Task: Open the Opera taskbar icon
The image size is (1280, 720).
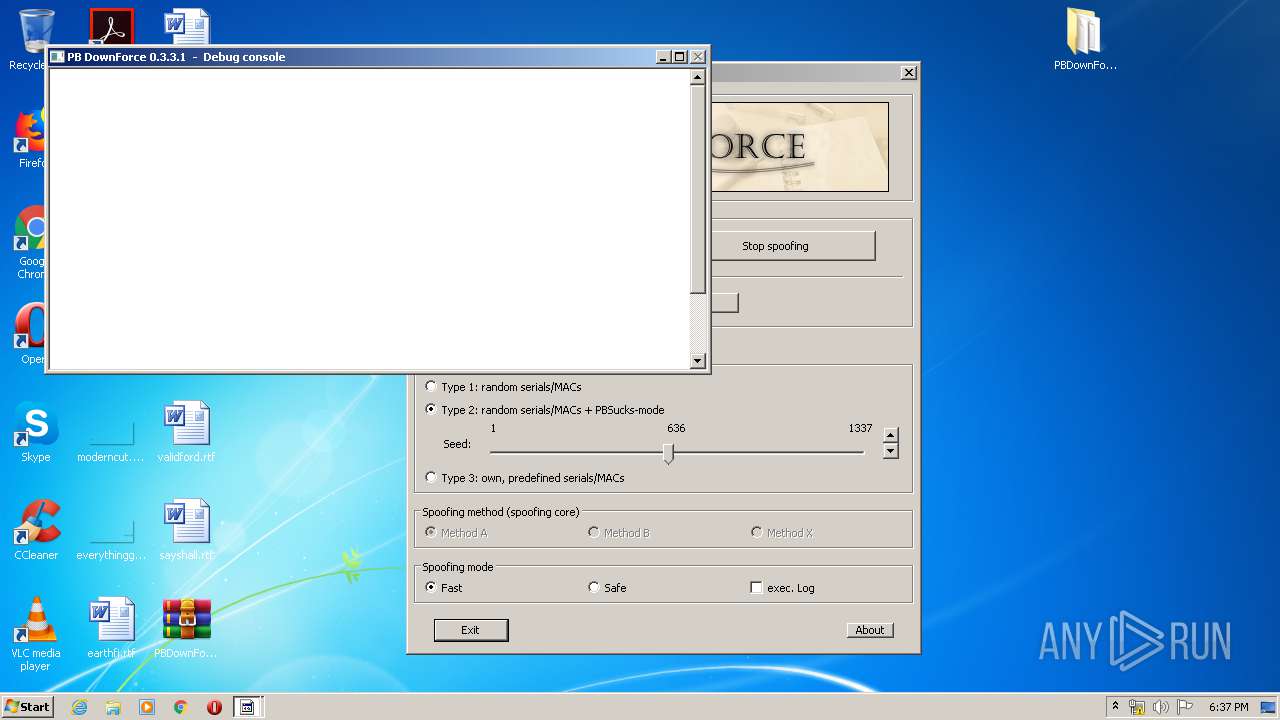Action: pos(214,707)
